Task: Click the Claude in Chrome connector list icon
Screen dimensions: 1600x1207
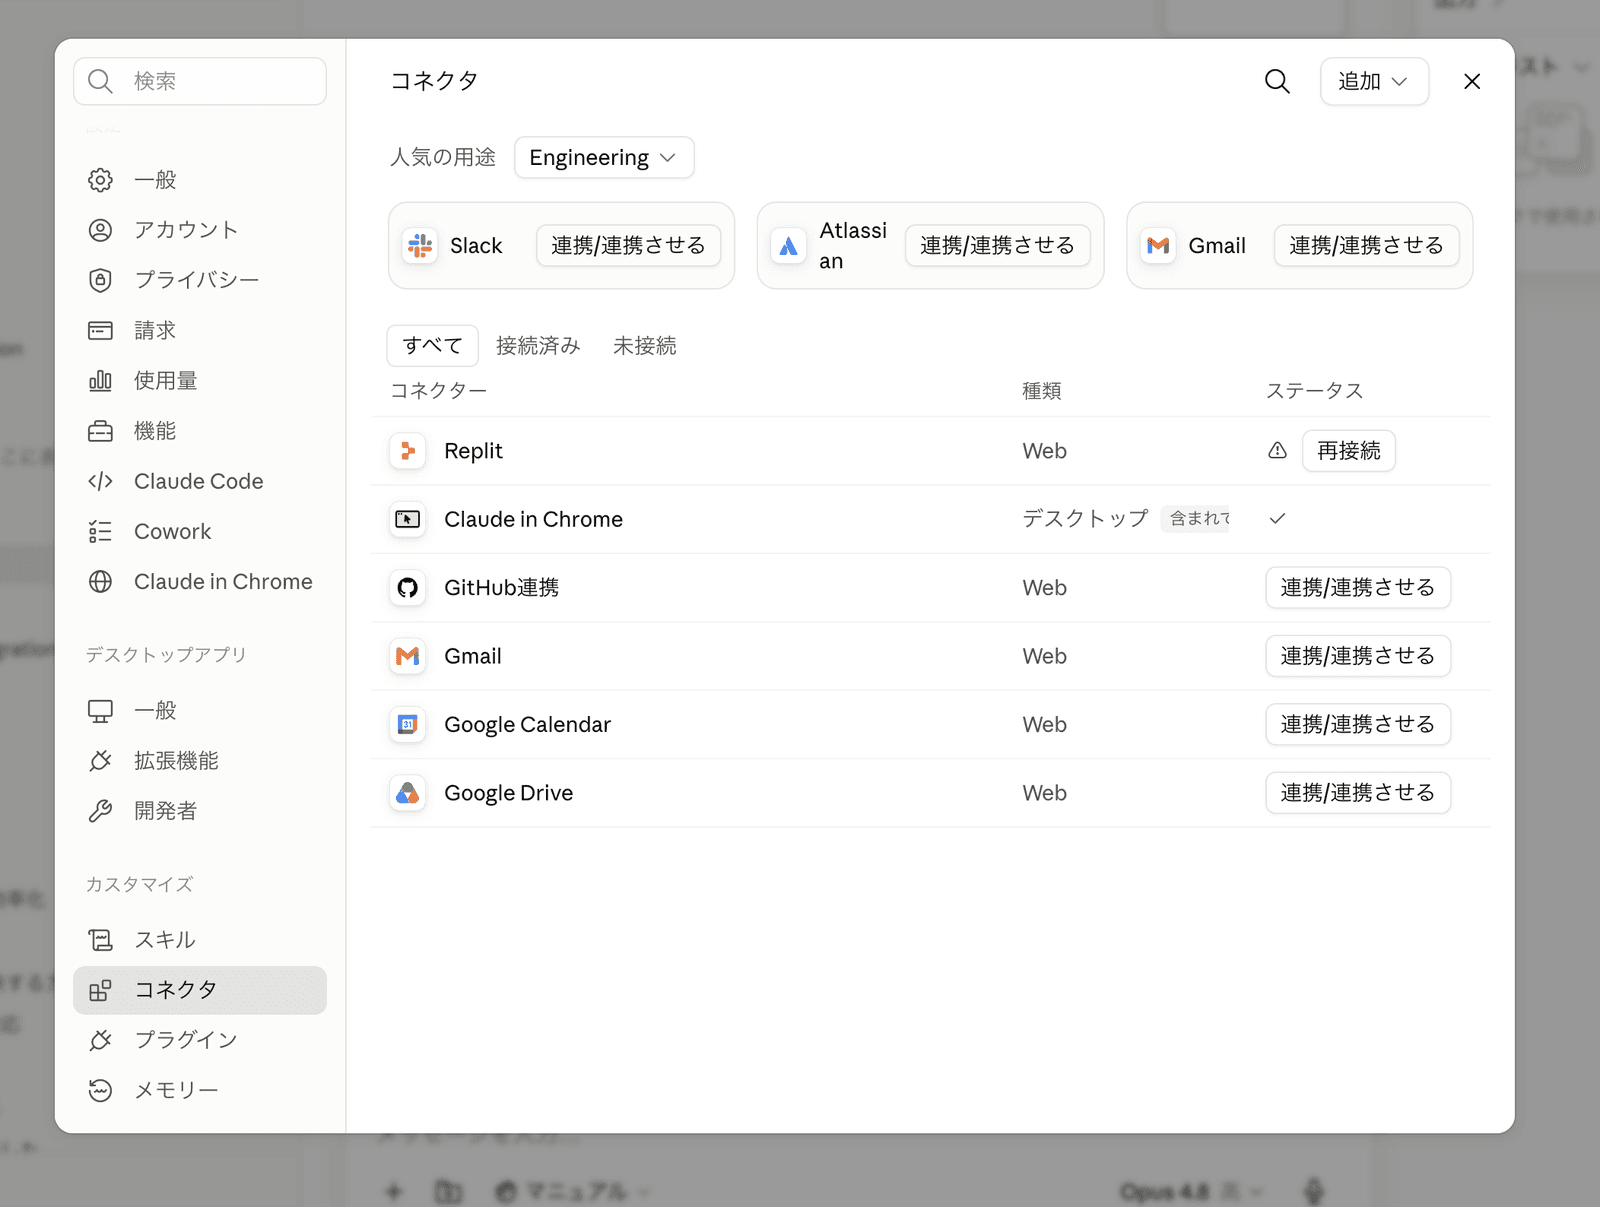Action: pyautogui.click(x=408, y=519)
